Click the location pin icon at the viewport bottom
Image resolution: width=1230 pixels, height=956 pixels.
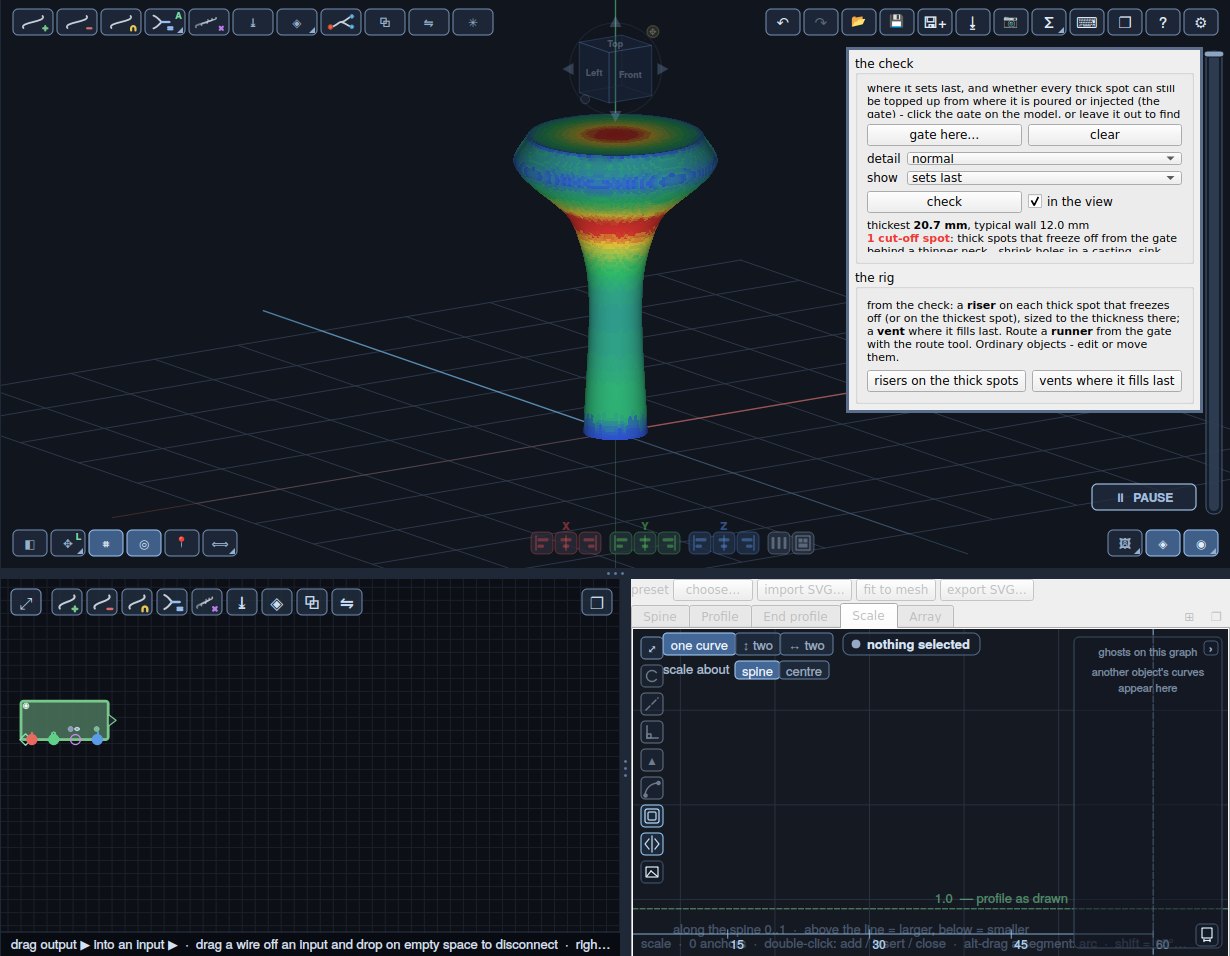182,543
